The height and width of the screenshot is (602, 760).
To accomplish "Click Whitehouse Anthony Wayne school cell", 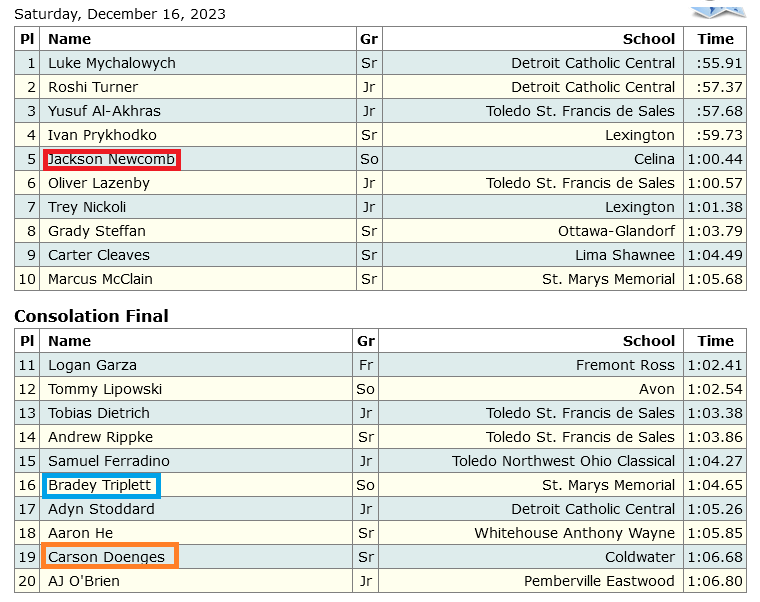I will pyautogui.click(x=574, y=533).
